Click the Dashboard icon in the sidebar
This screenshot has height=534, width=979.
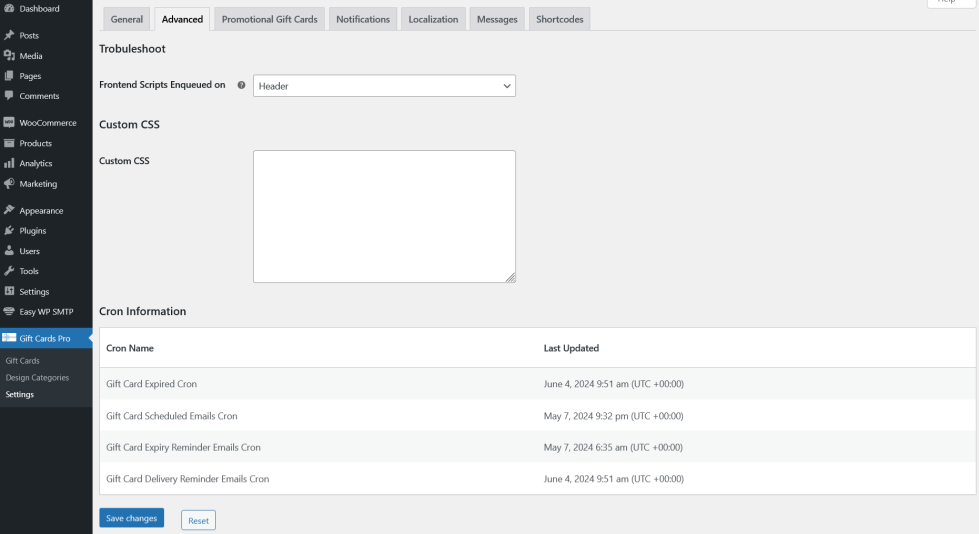(x=9, y=9)
